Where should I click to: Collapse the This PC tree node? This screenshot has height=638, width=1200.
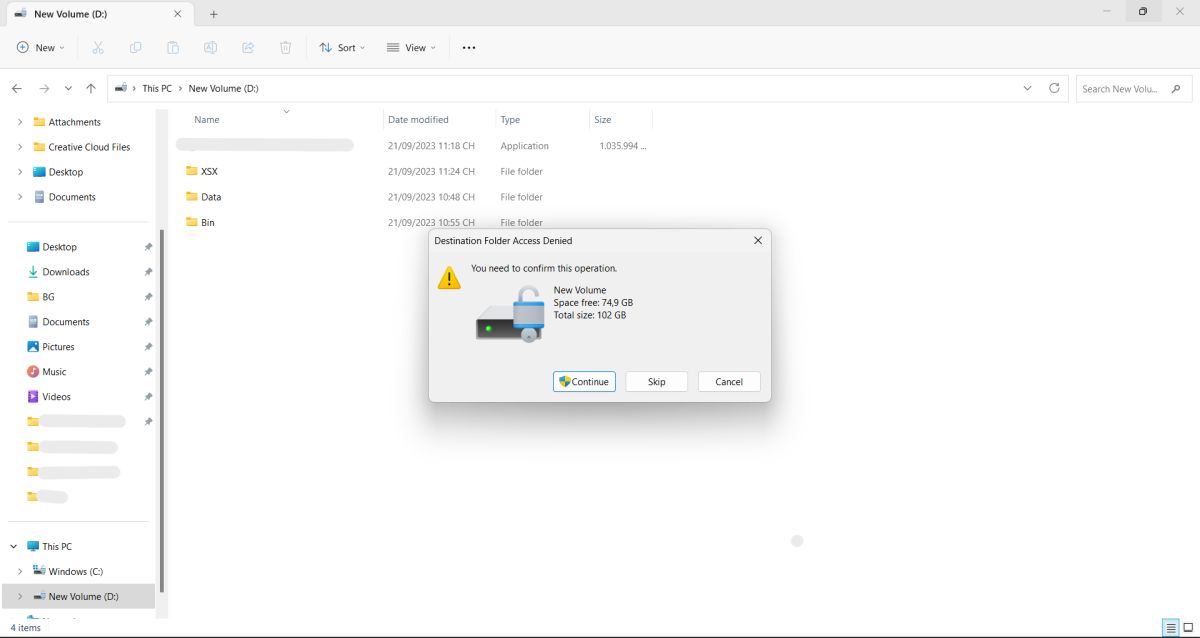pyautogui.click(x=13, y=547)
